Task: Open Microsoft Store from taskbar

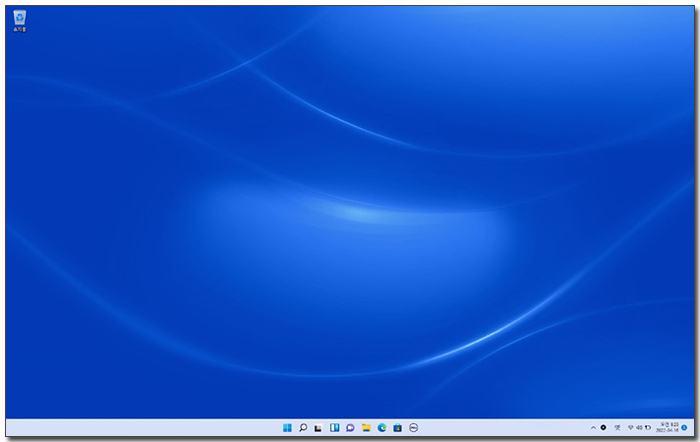Action: click(397, 428)
